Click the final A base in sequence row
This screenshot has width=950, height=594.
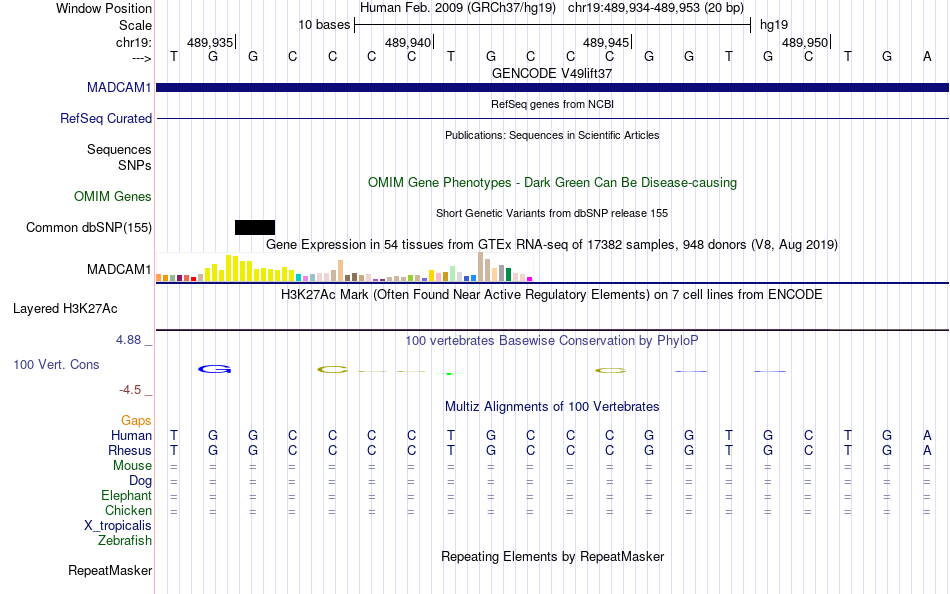click(927, 56)
